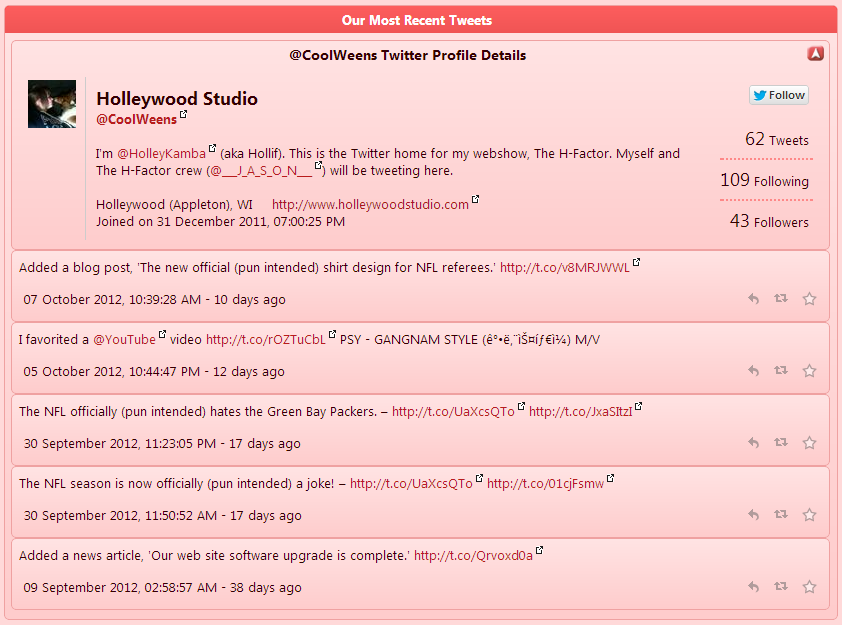842x625 pixels.
Task: Retweet the NFL season joke tweet
Action: click(781, 514)
